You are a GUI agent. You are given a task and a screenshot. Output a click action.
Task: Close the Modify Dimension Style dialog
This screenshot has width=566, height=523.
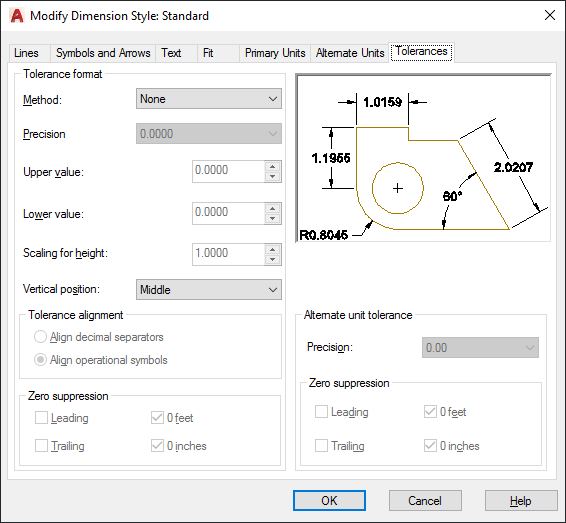[x=550, y=15]
